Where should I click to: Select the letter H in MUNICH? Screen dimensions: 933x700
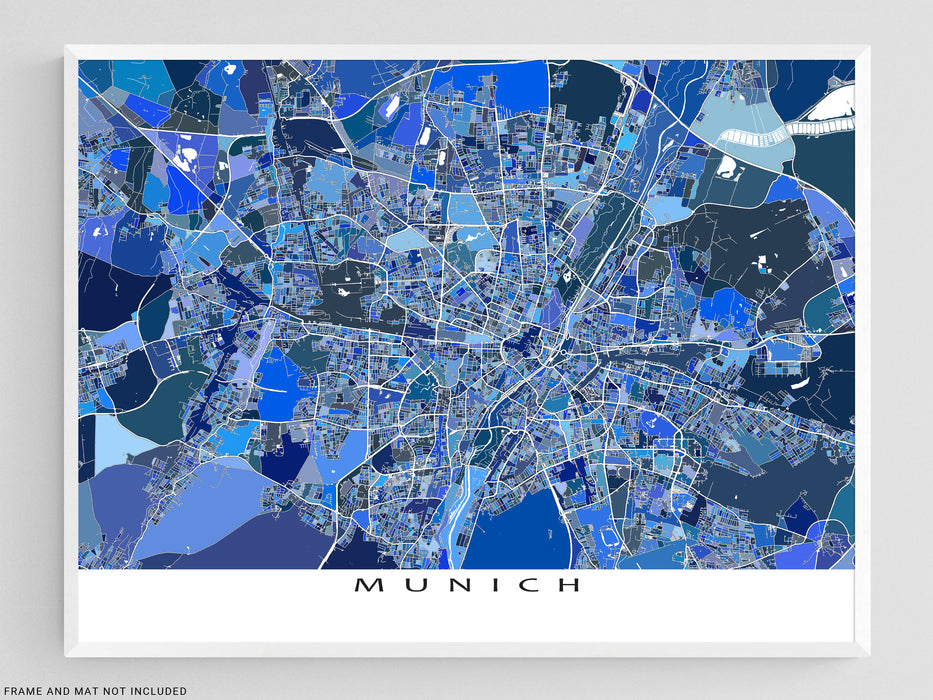click(x=568, y=585)
